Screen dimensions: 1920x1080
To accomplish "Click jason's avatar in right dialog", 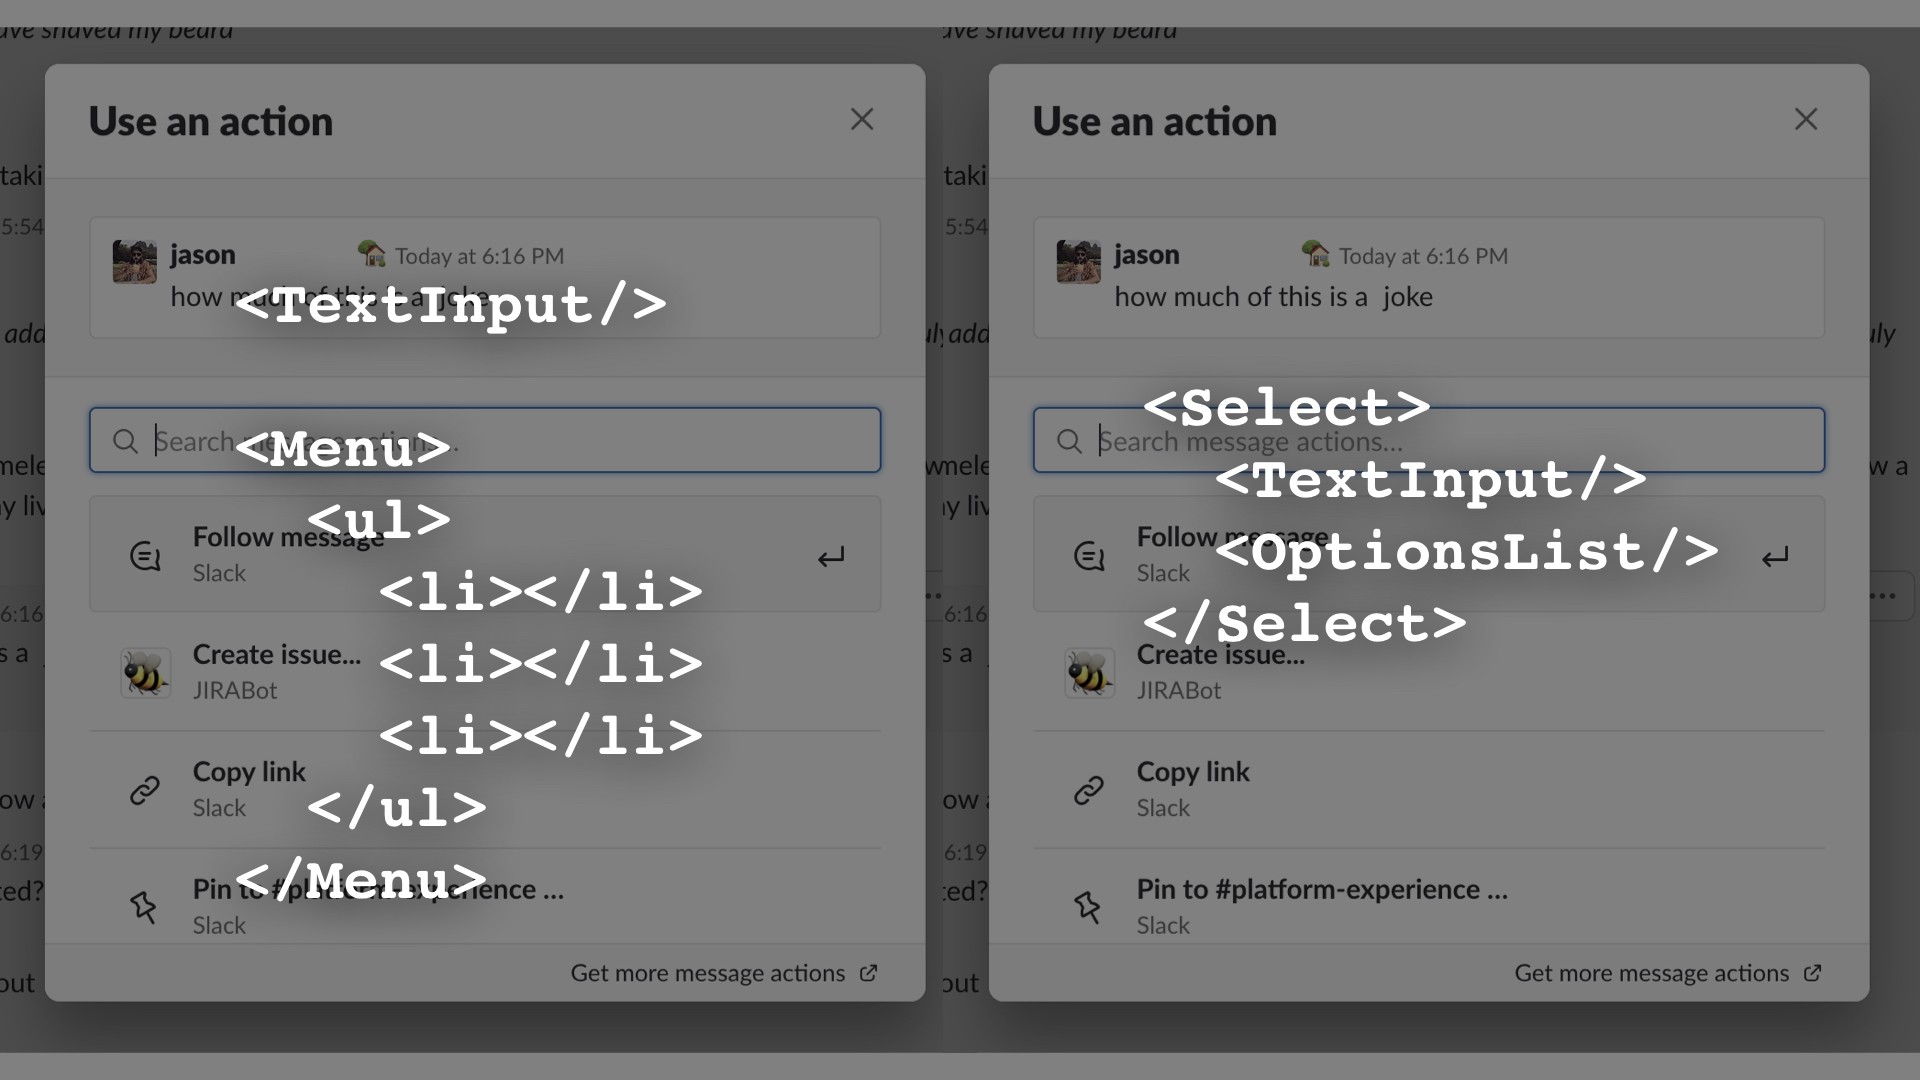I will (1078, 262).
